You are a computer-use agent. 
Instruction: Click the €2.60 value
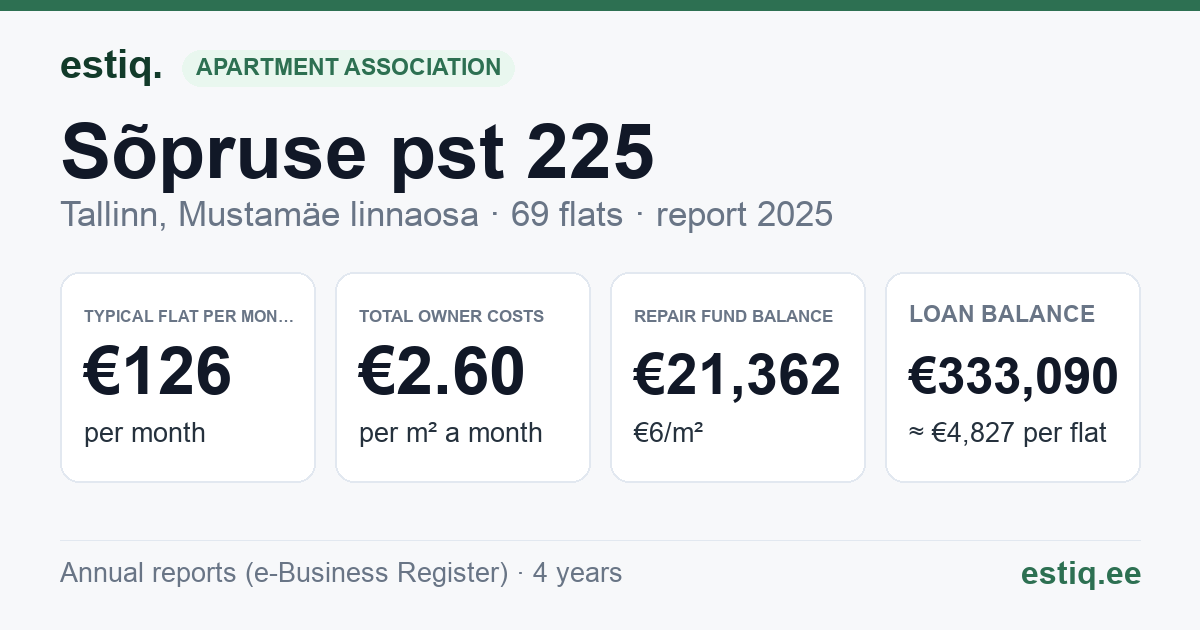(x=442, y=371)
